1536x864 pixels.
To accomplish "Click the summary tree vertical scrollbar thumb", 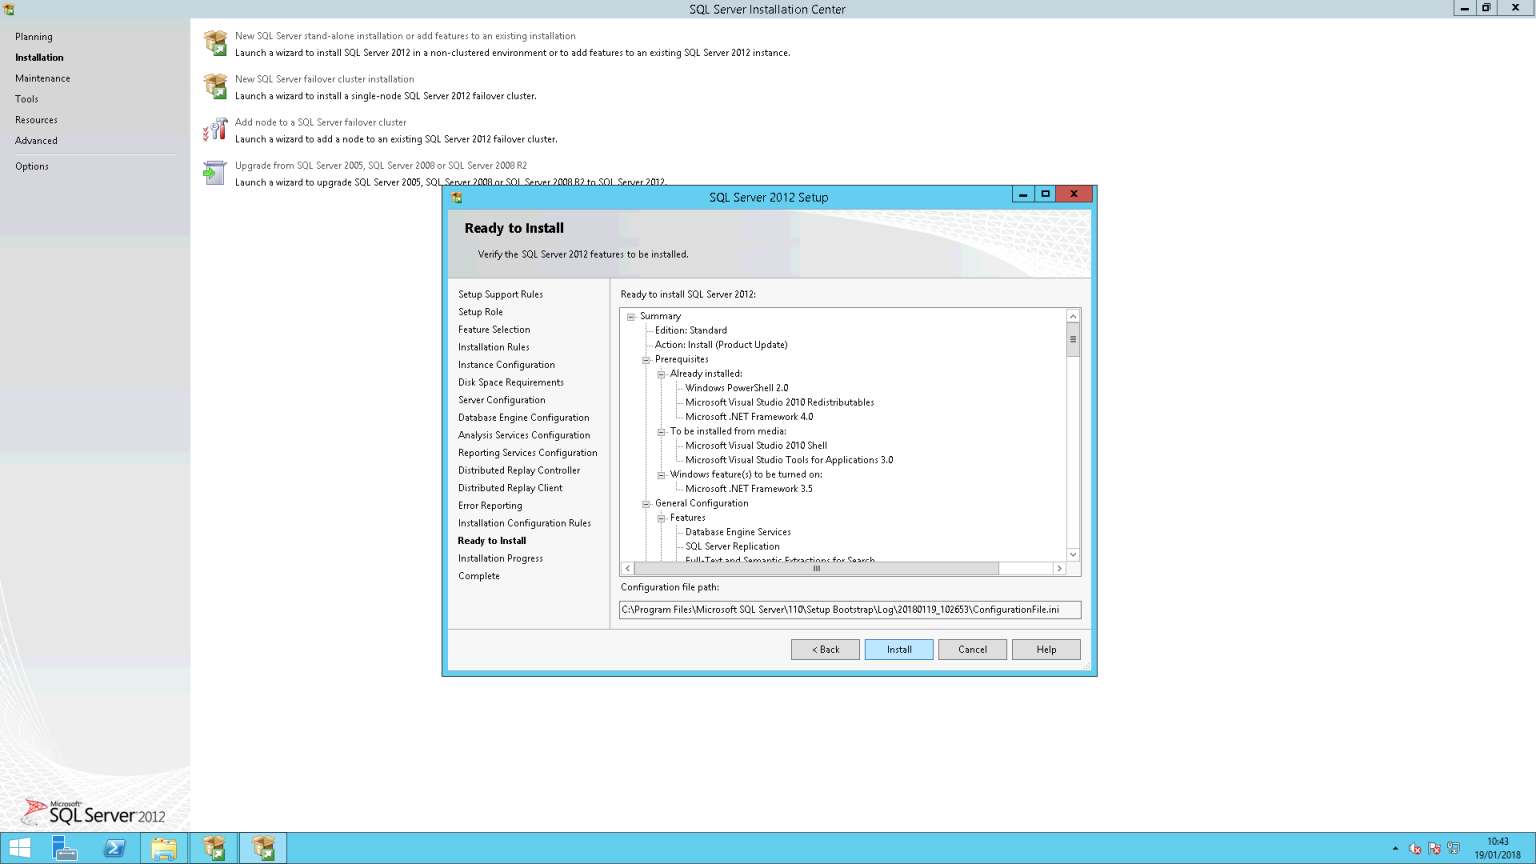I will tap(1073, 339).
